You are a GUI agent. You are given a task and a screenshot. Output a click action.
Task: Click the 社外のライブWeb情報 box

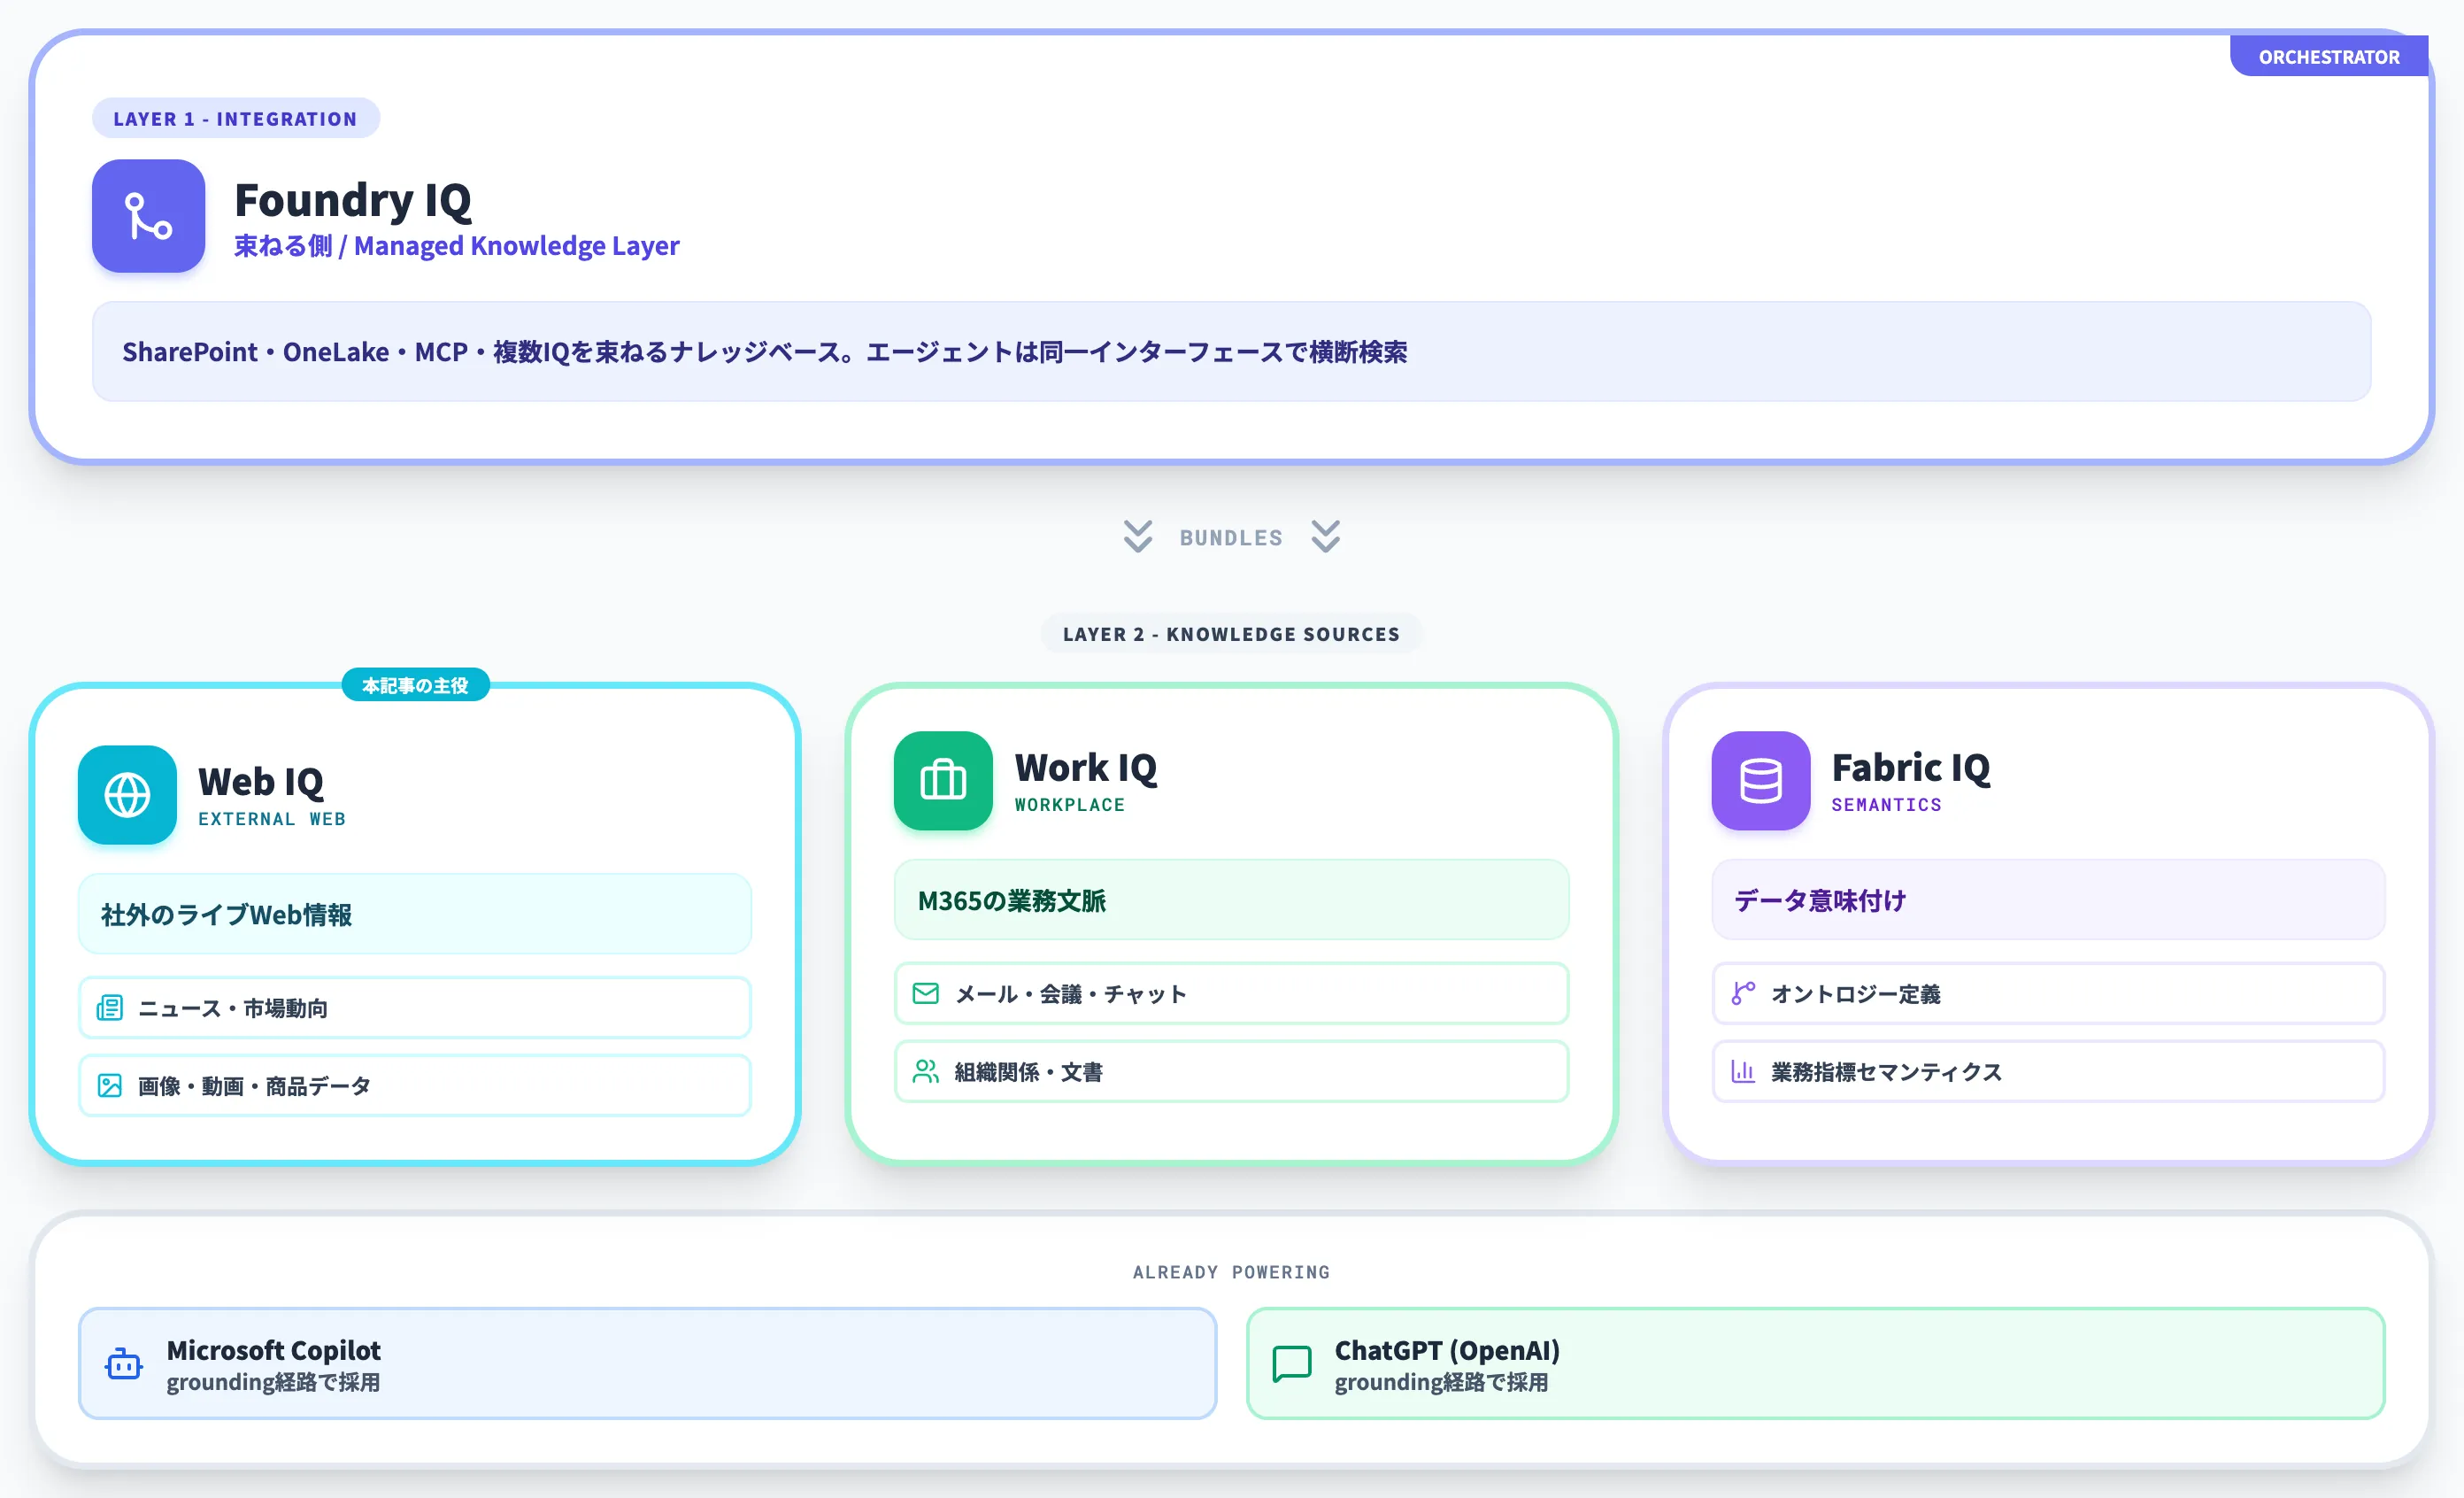pyautogui.click(x=415, y=914)
